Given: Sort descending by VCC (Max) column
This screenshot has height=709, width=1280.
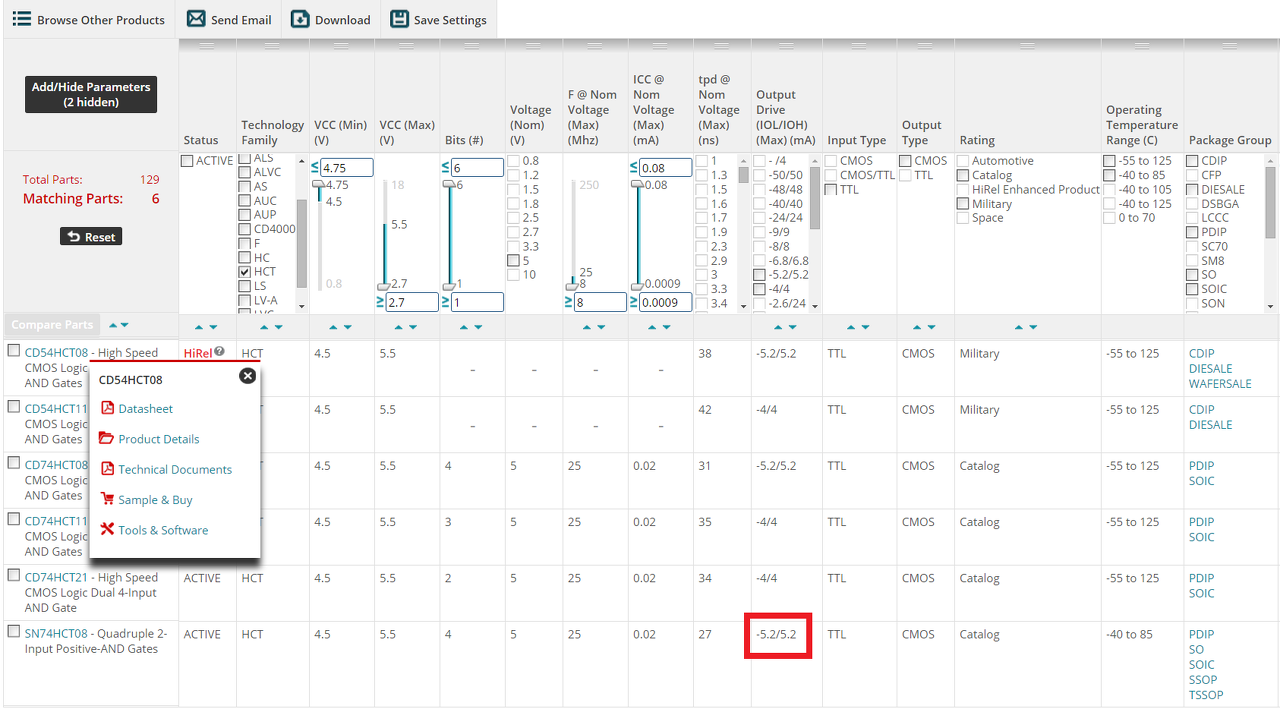Looking at the screenshot, I should (x=413, y=327).
